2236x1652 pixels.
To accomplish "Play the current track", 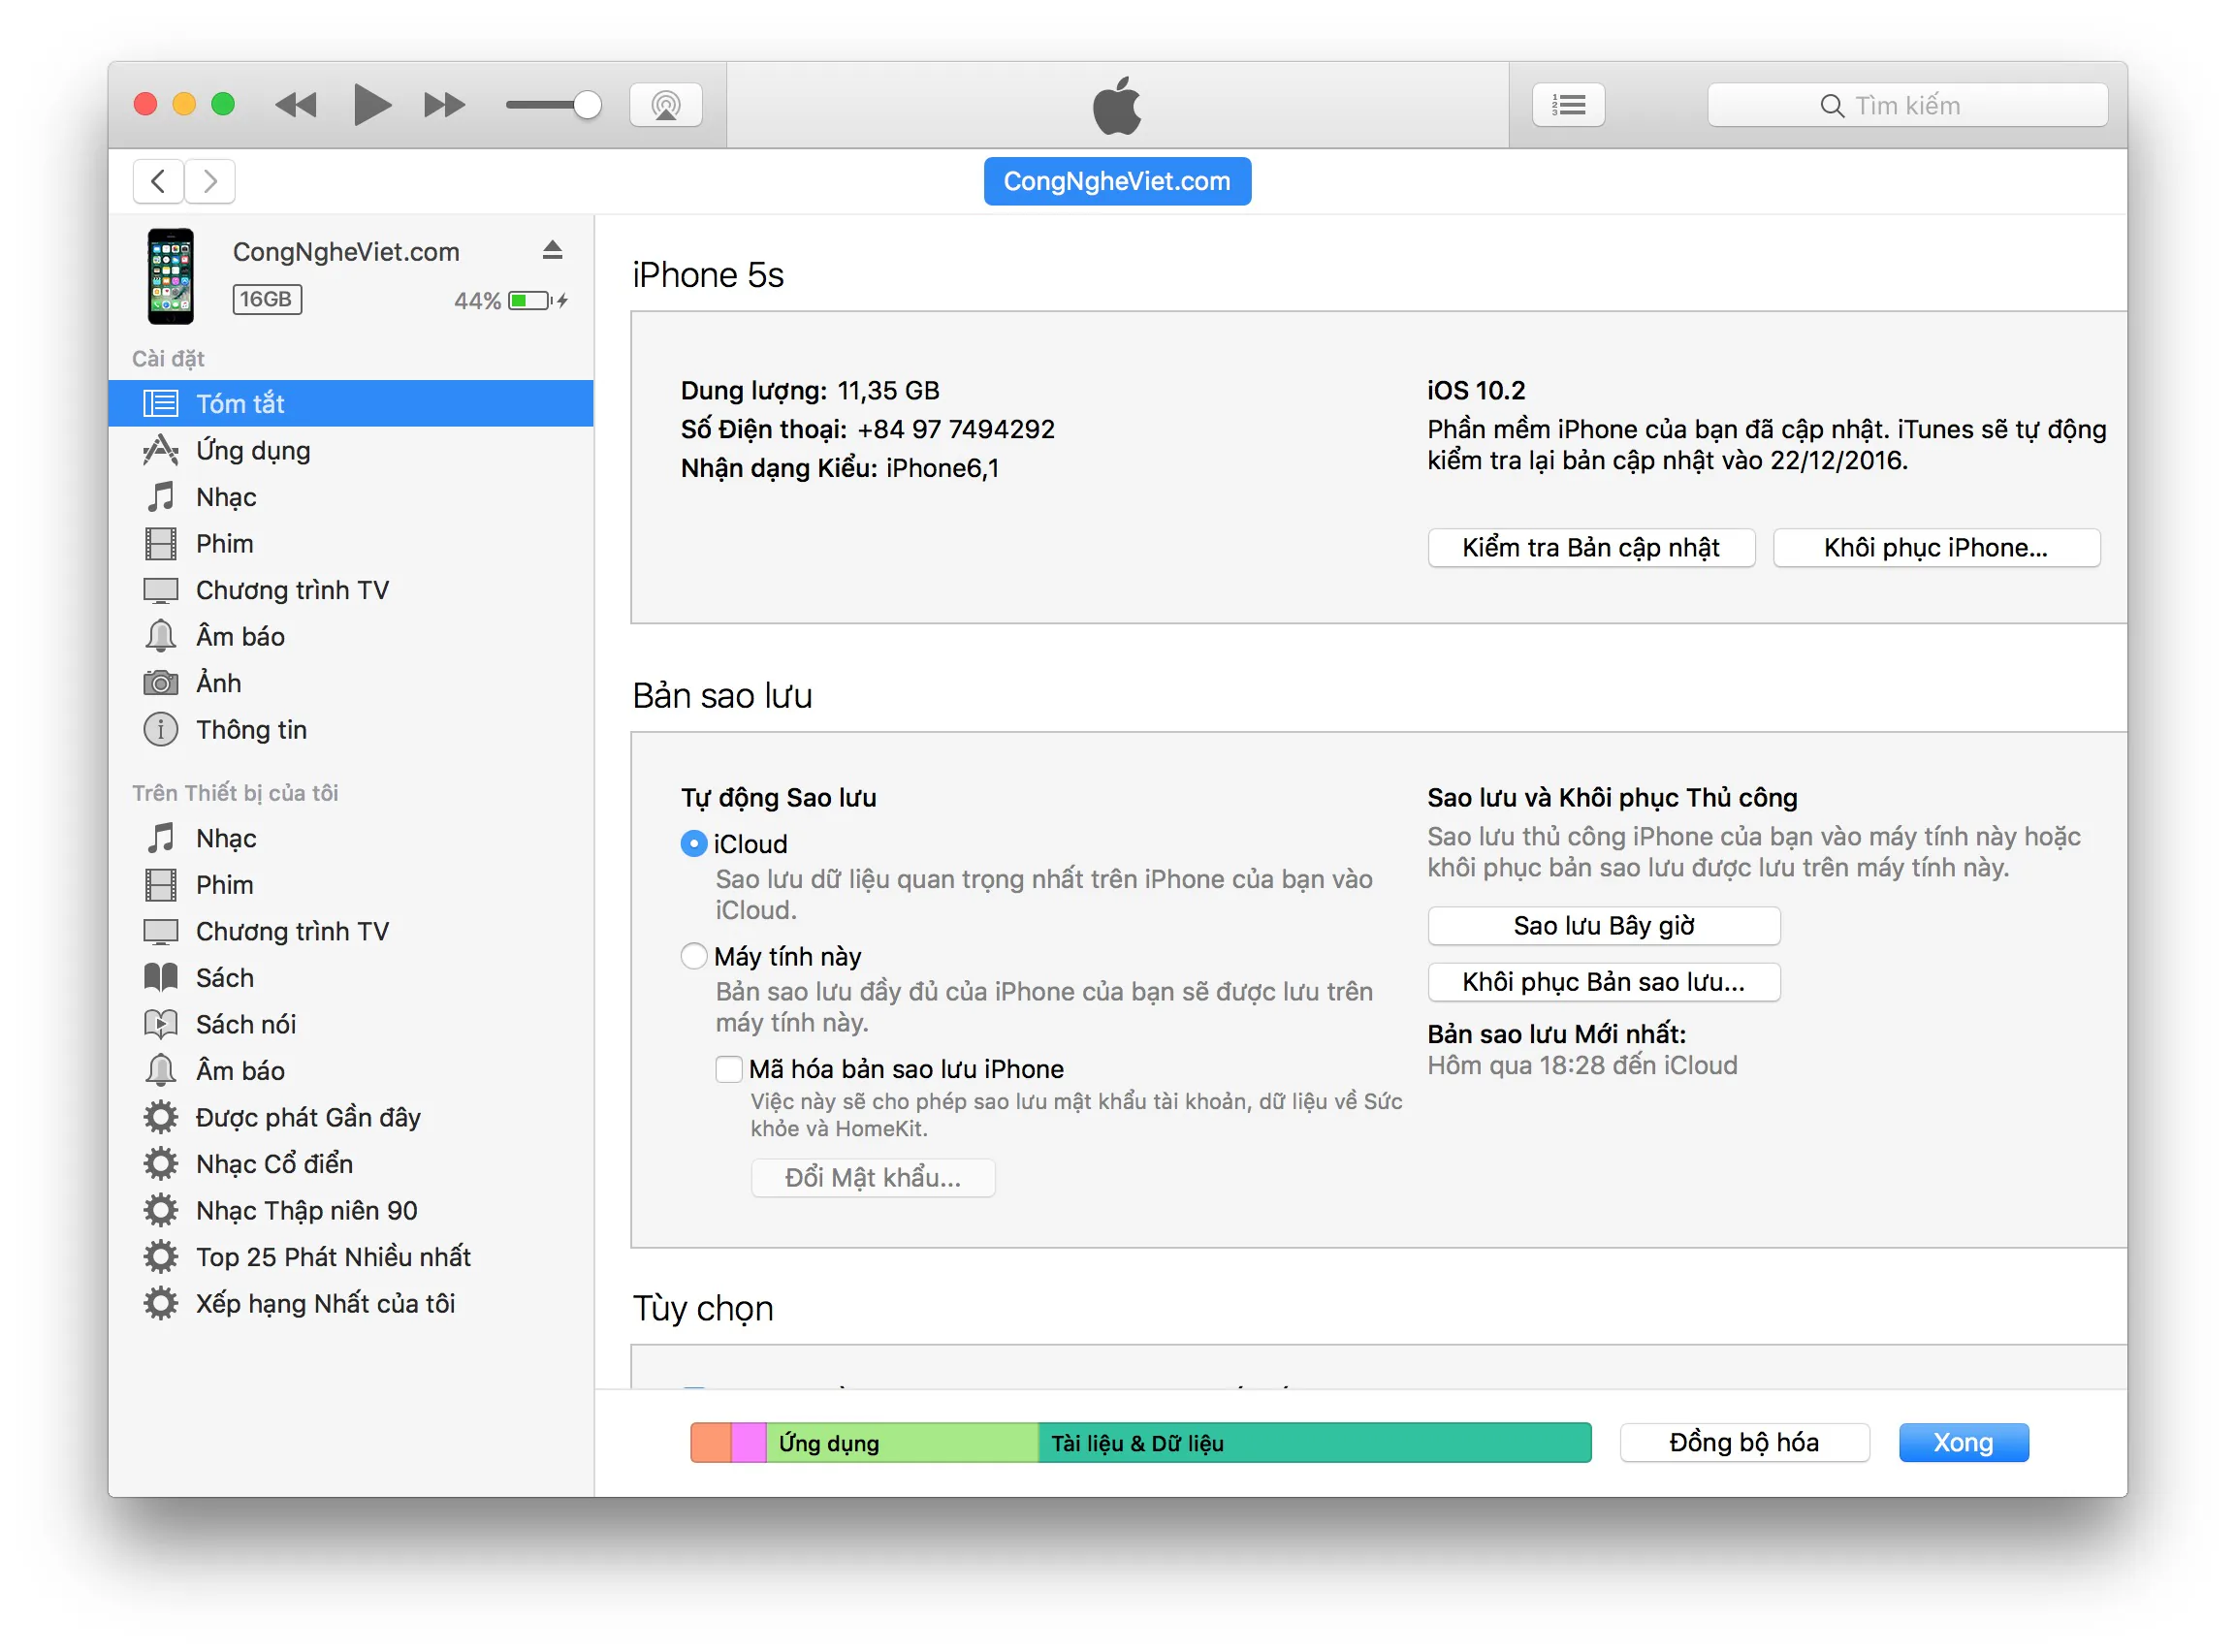I will coord(372,104).
